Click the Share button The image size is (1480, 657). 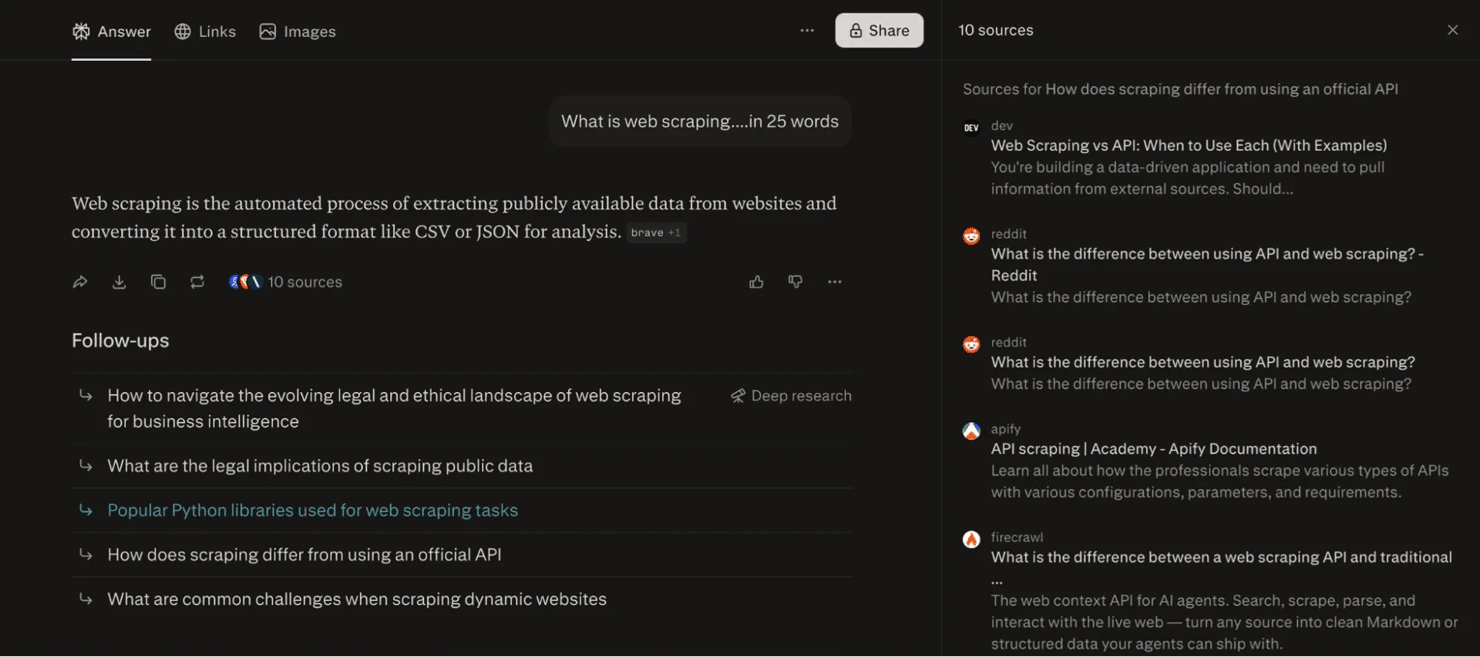click(879, 31)
